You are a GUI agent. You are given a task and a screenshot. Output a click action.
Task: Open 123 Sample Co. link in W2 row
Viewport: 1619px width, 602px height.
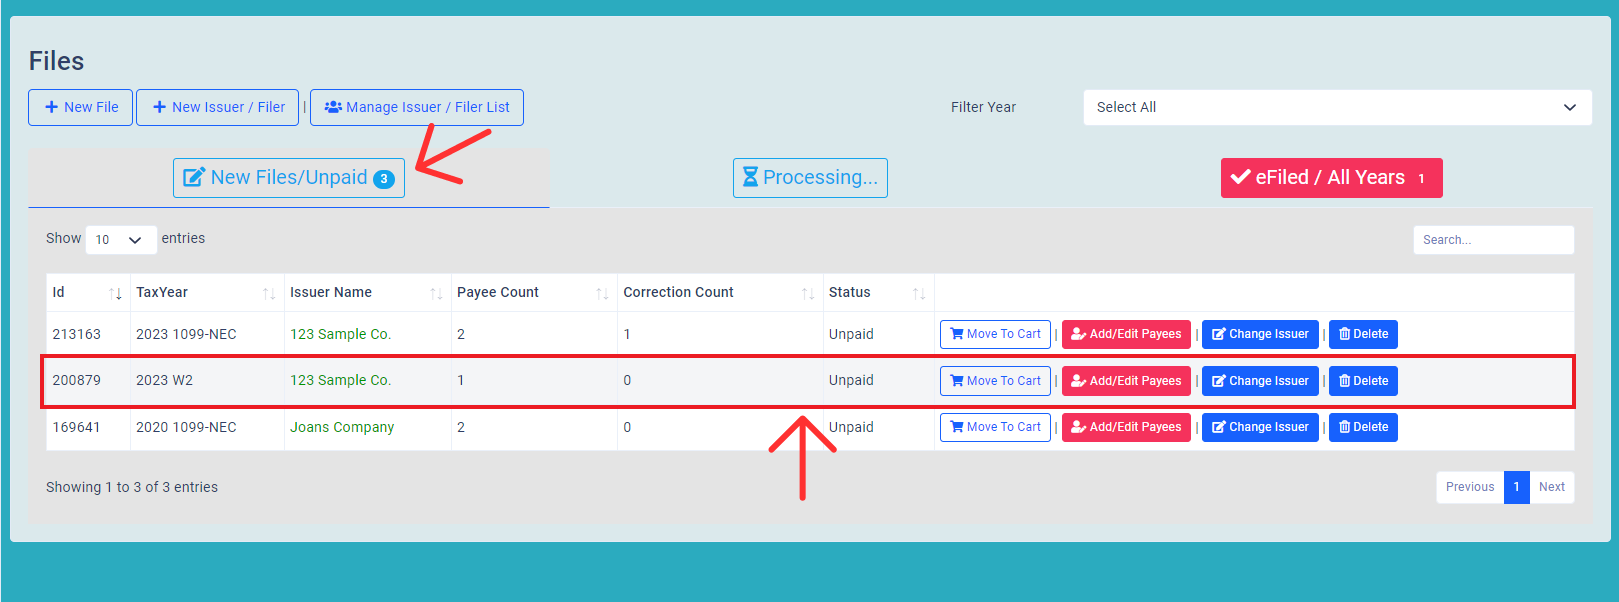tap(340, 380)
